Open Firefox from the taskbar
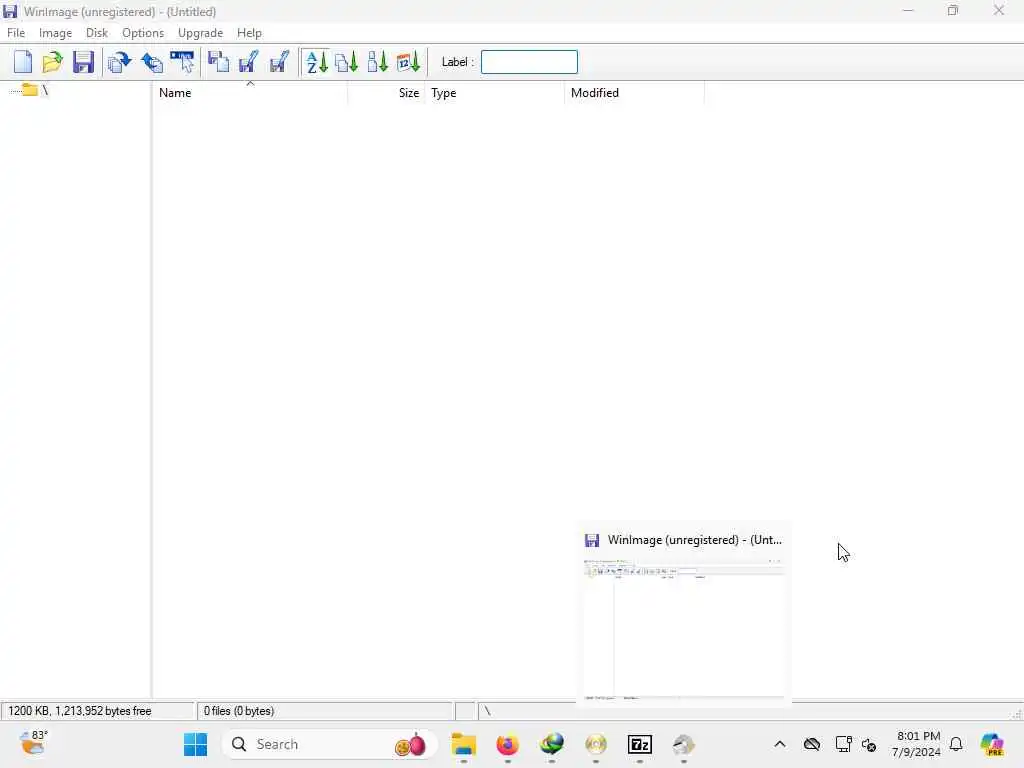This screenshot has height=768, width=1024. pyautogui.click(x=507, y=744)
